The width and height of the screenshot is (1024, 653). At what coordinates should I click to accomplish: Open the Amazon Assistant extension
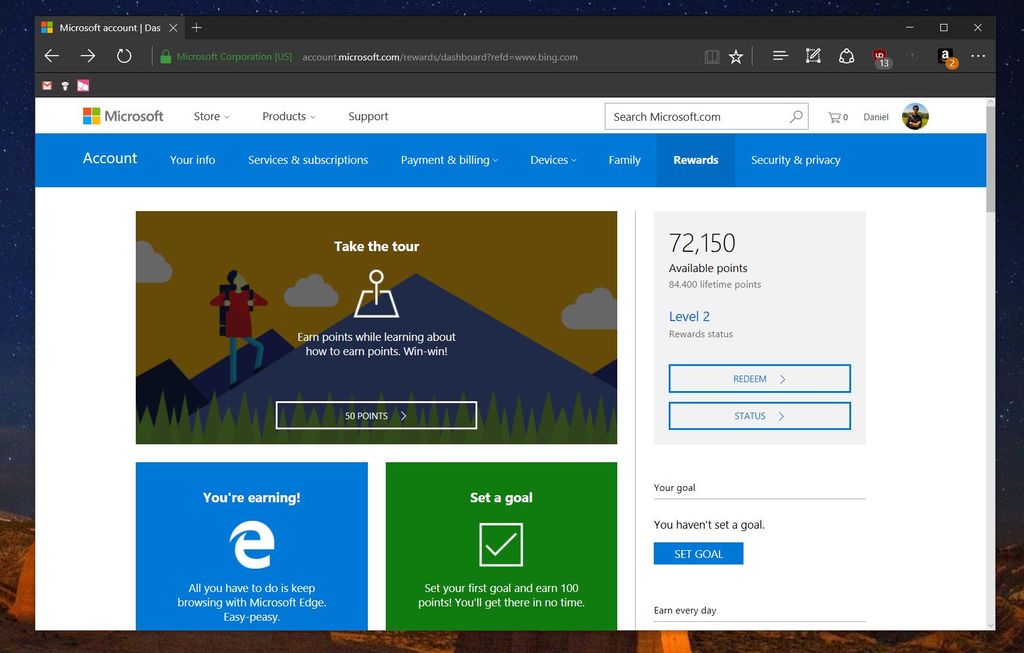click(945, 57)
